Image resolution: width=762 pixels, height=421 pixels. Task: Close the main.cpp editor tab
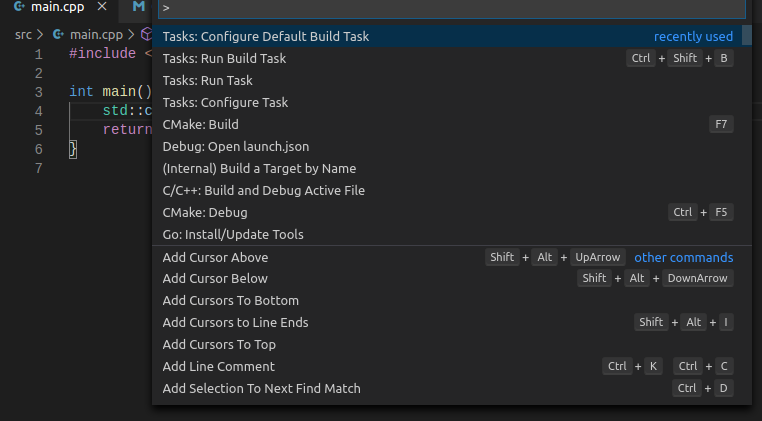(103, 7)
